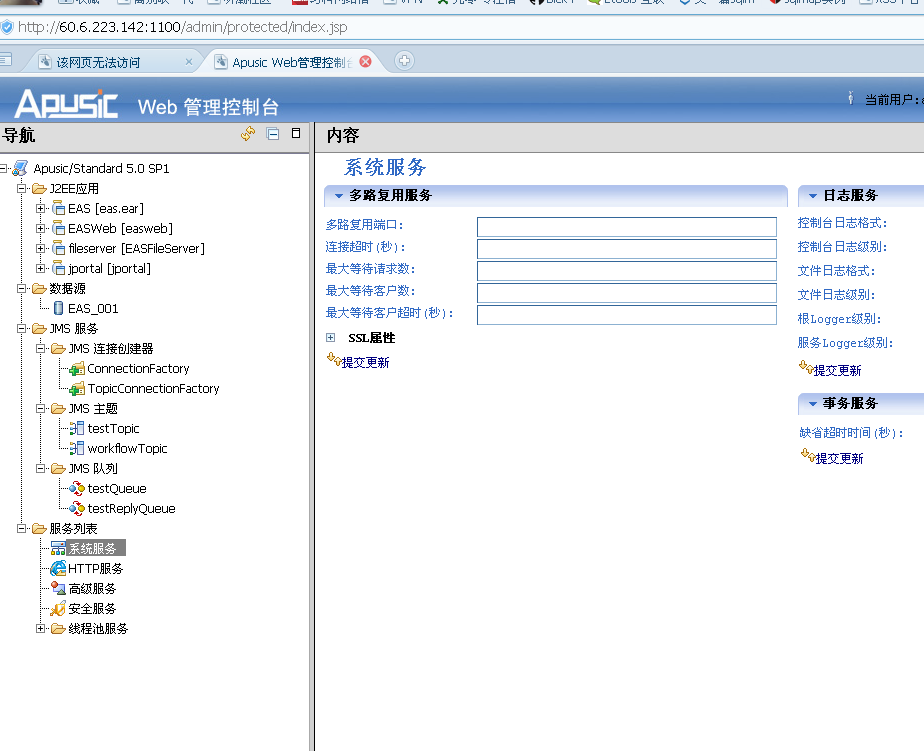Screen dimensions: 924x751
Task: Focus the 最大等待客户数 input field
Action: pyautogui.click(x=627, y=293)
